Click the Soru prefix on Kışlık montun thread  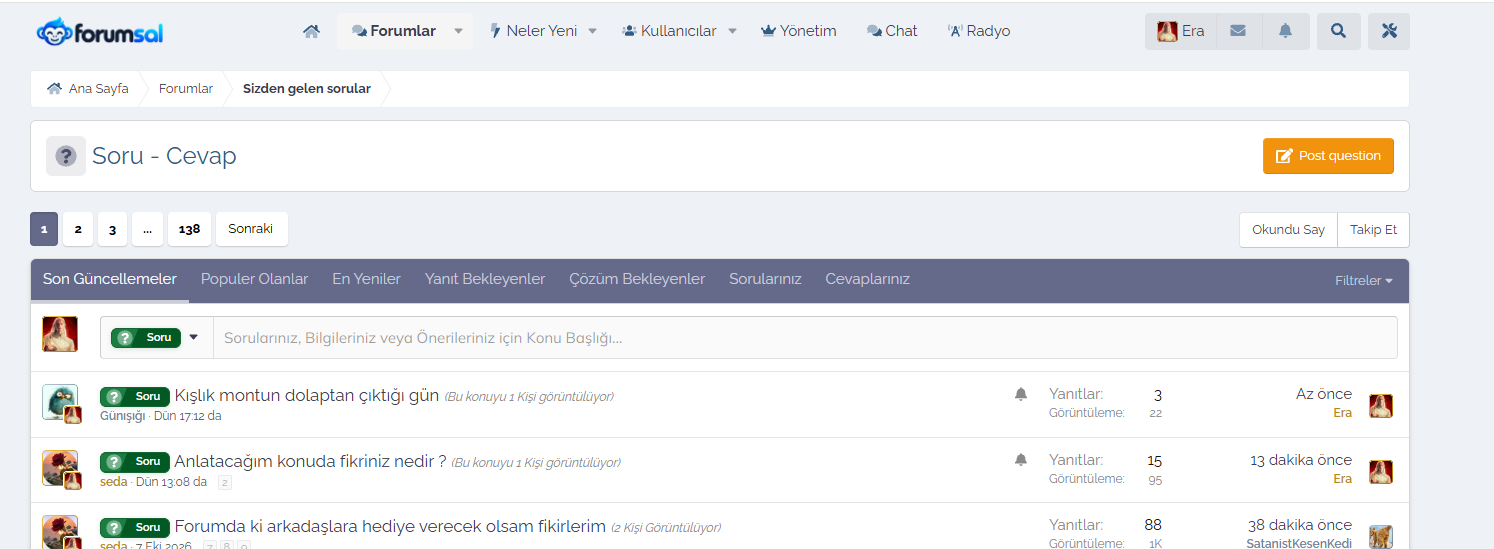tap(135, 396)
